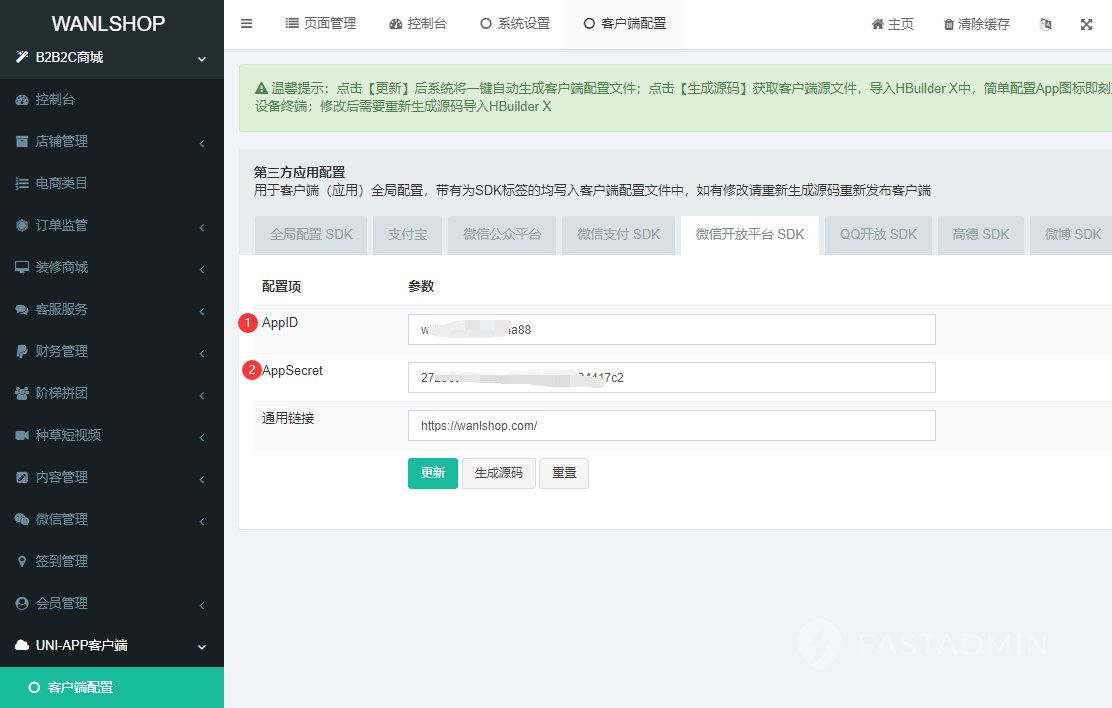This screenshot has height=708, width=1112.
Task: Click the 清除缓存 trash icon
Action: pyautogui.click(x=949, y=25)
